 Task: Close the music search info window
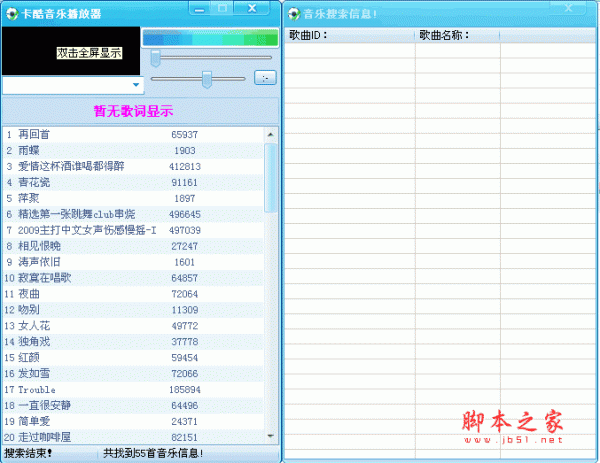pyautogui.click(x=568, y=8)
